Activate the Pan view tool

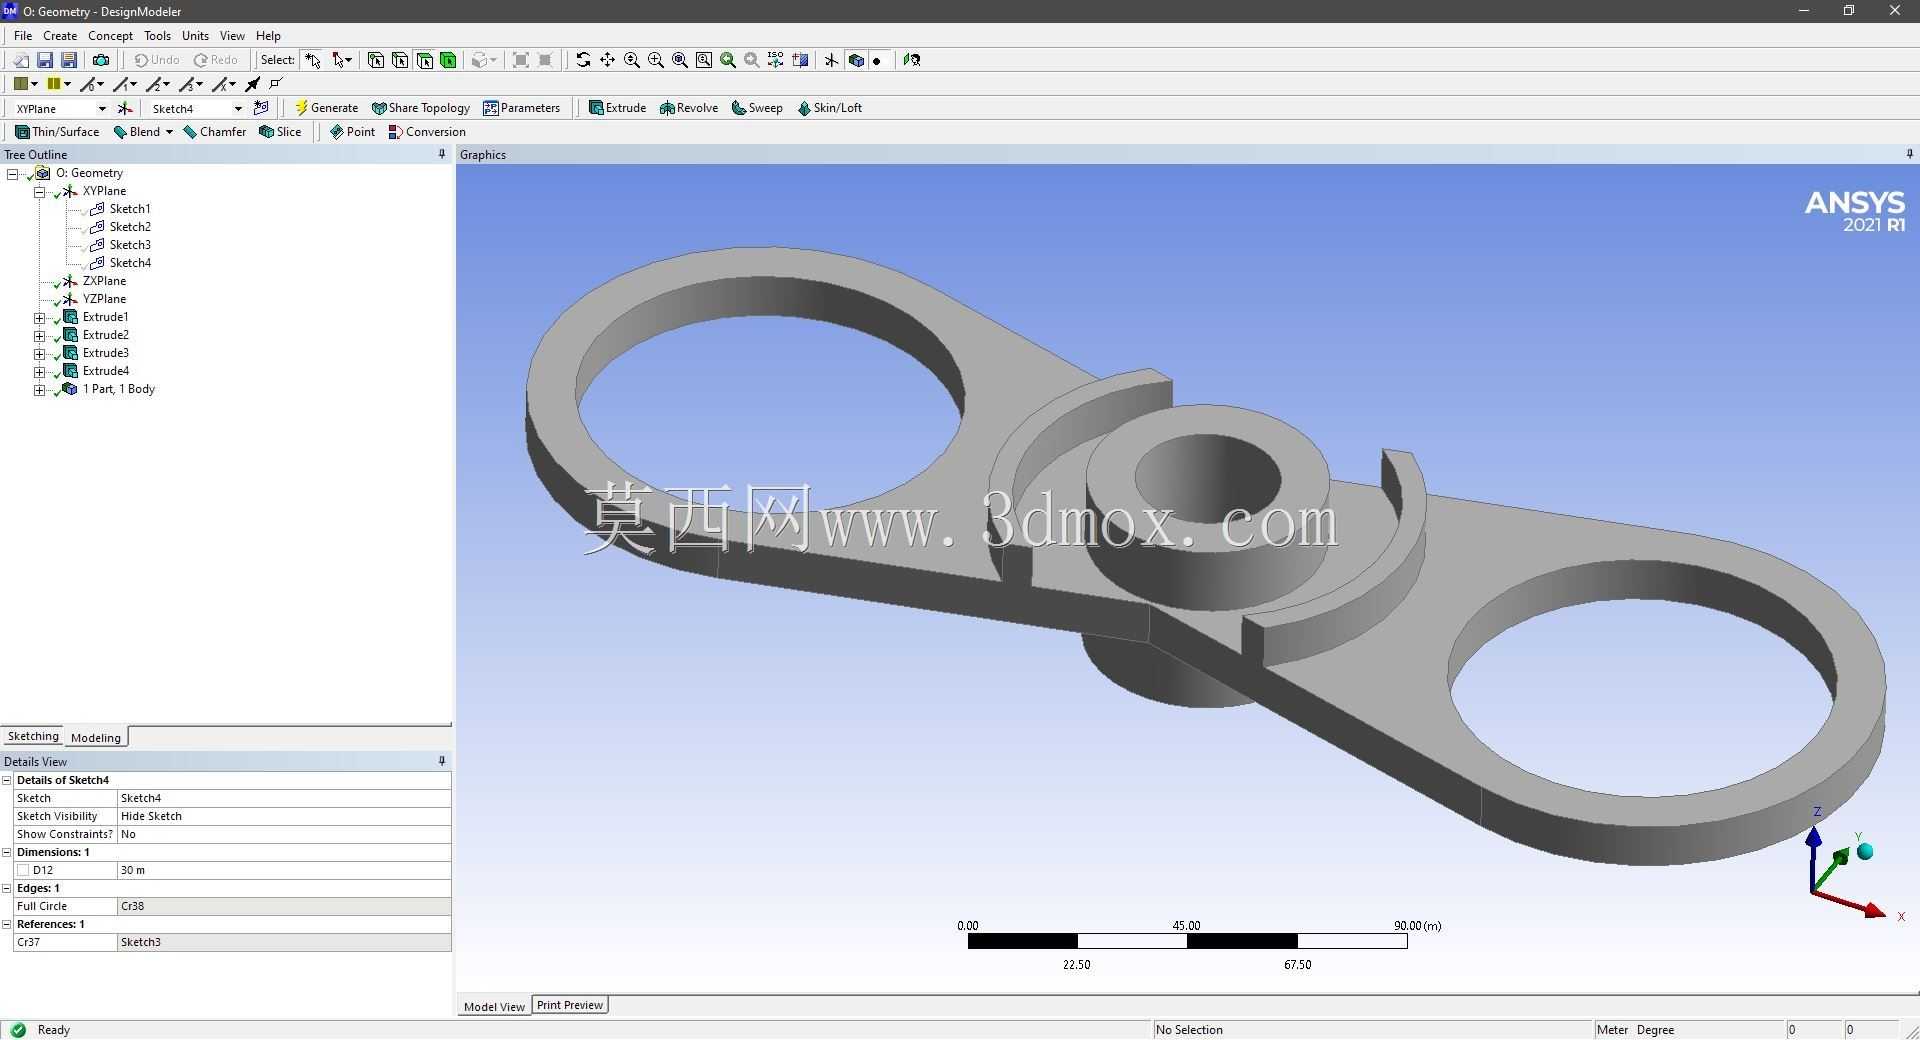607,60
